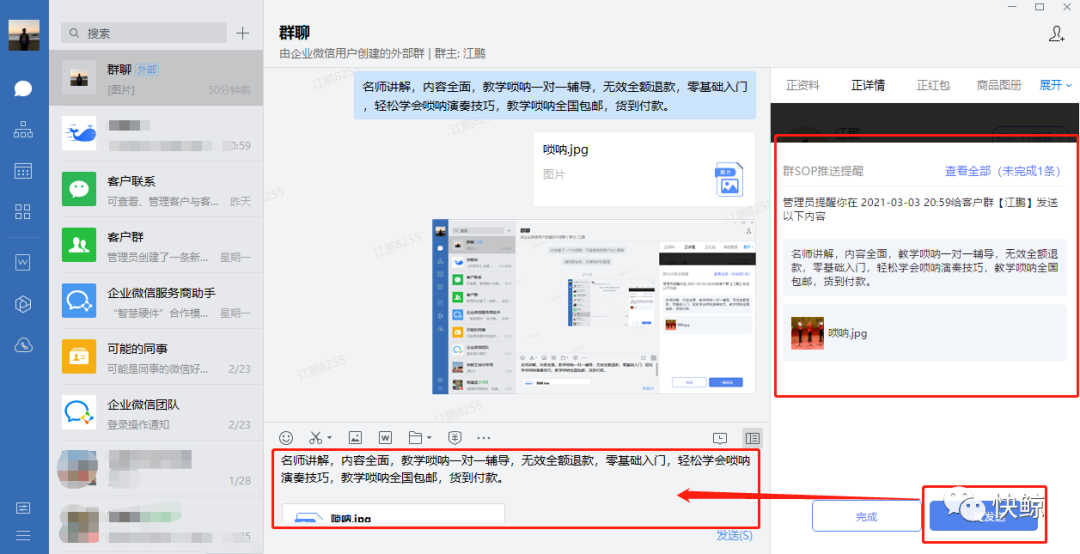The width and height of the screenshot is (1080, 554).
Task: Toggle the right sidebar panel icon
Action: click(753, 438)
